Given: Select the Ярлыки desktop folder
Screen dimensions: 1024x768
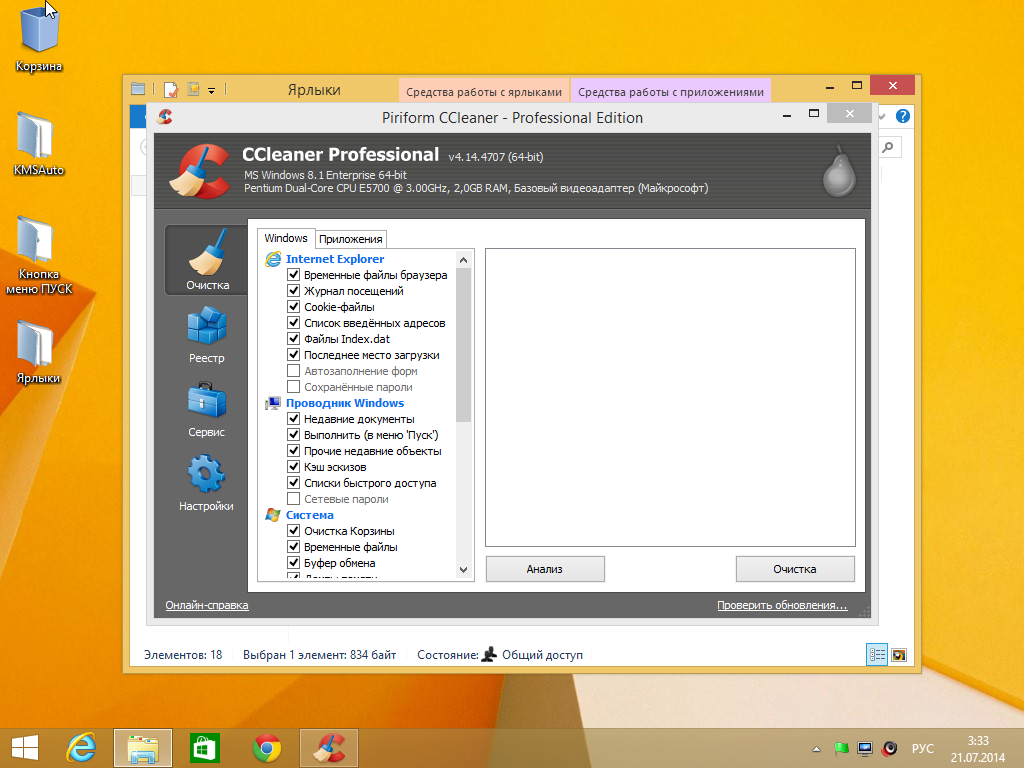Looking at the screenshot, I should pos(39,352).
